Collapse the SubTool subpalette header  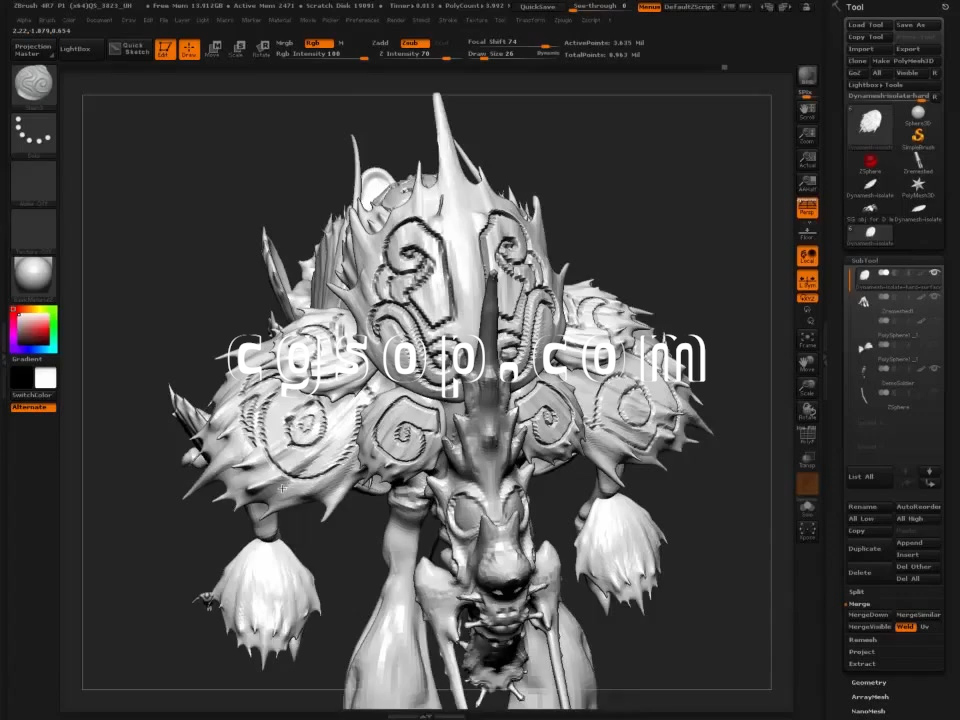point(864,260)
